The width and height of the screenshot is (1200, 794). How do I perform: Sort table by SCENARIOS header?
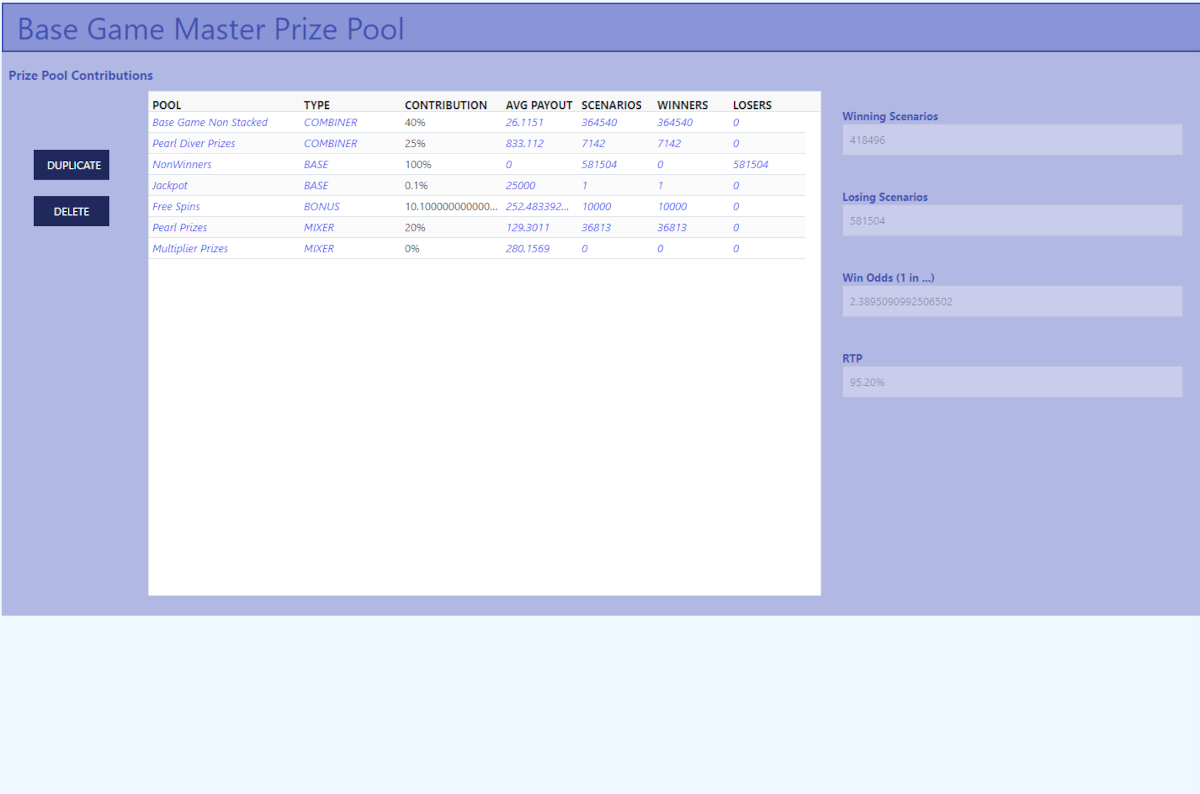pyautogui.click(x=611, y=105)
